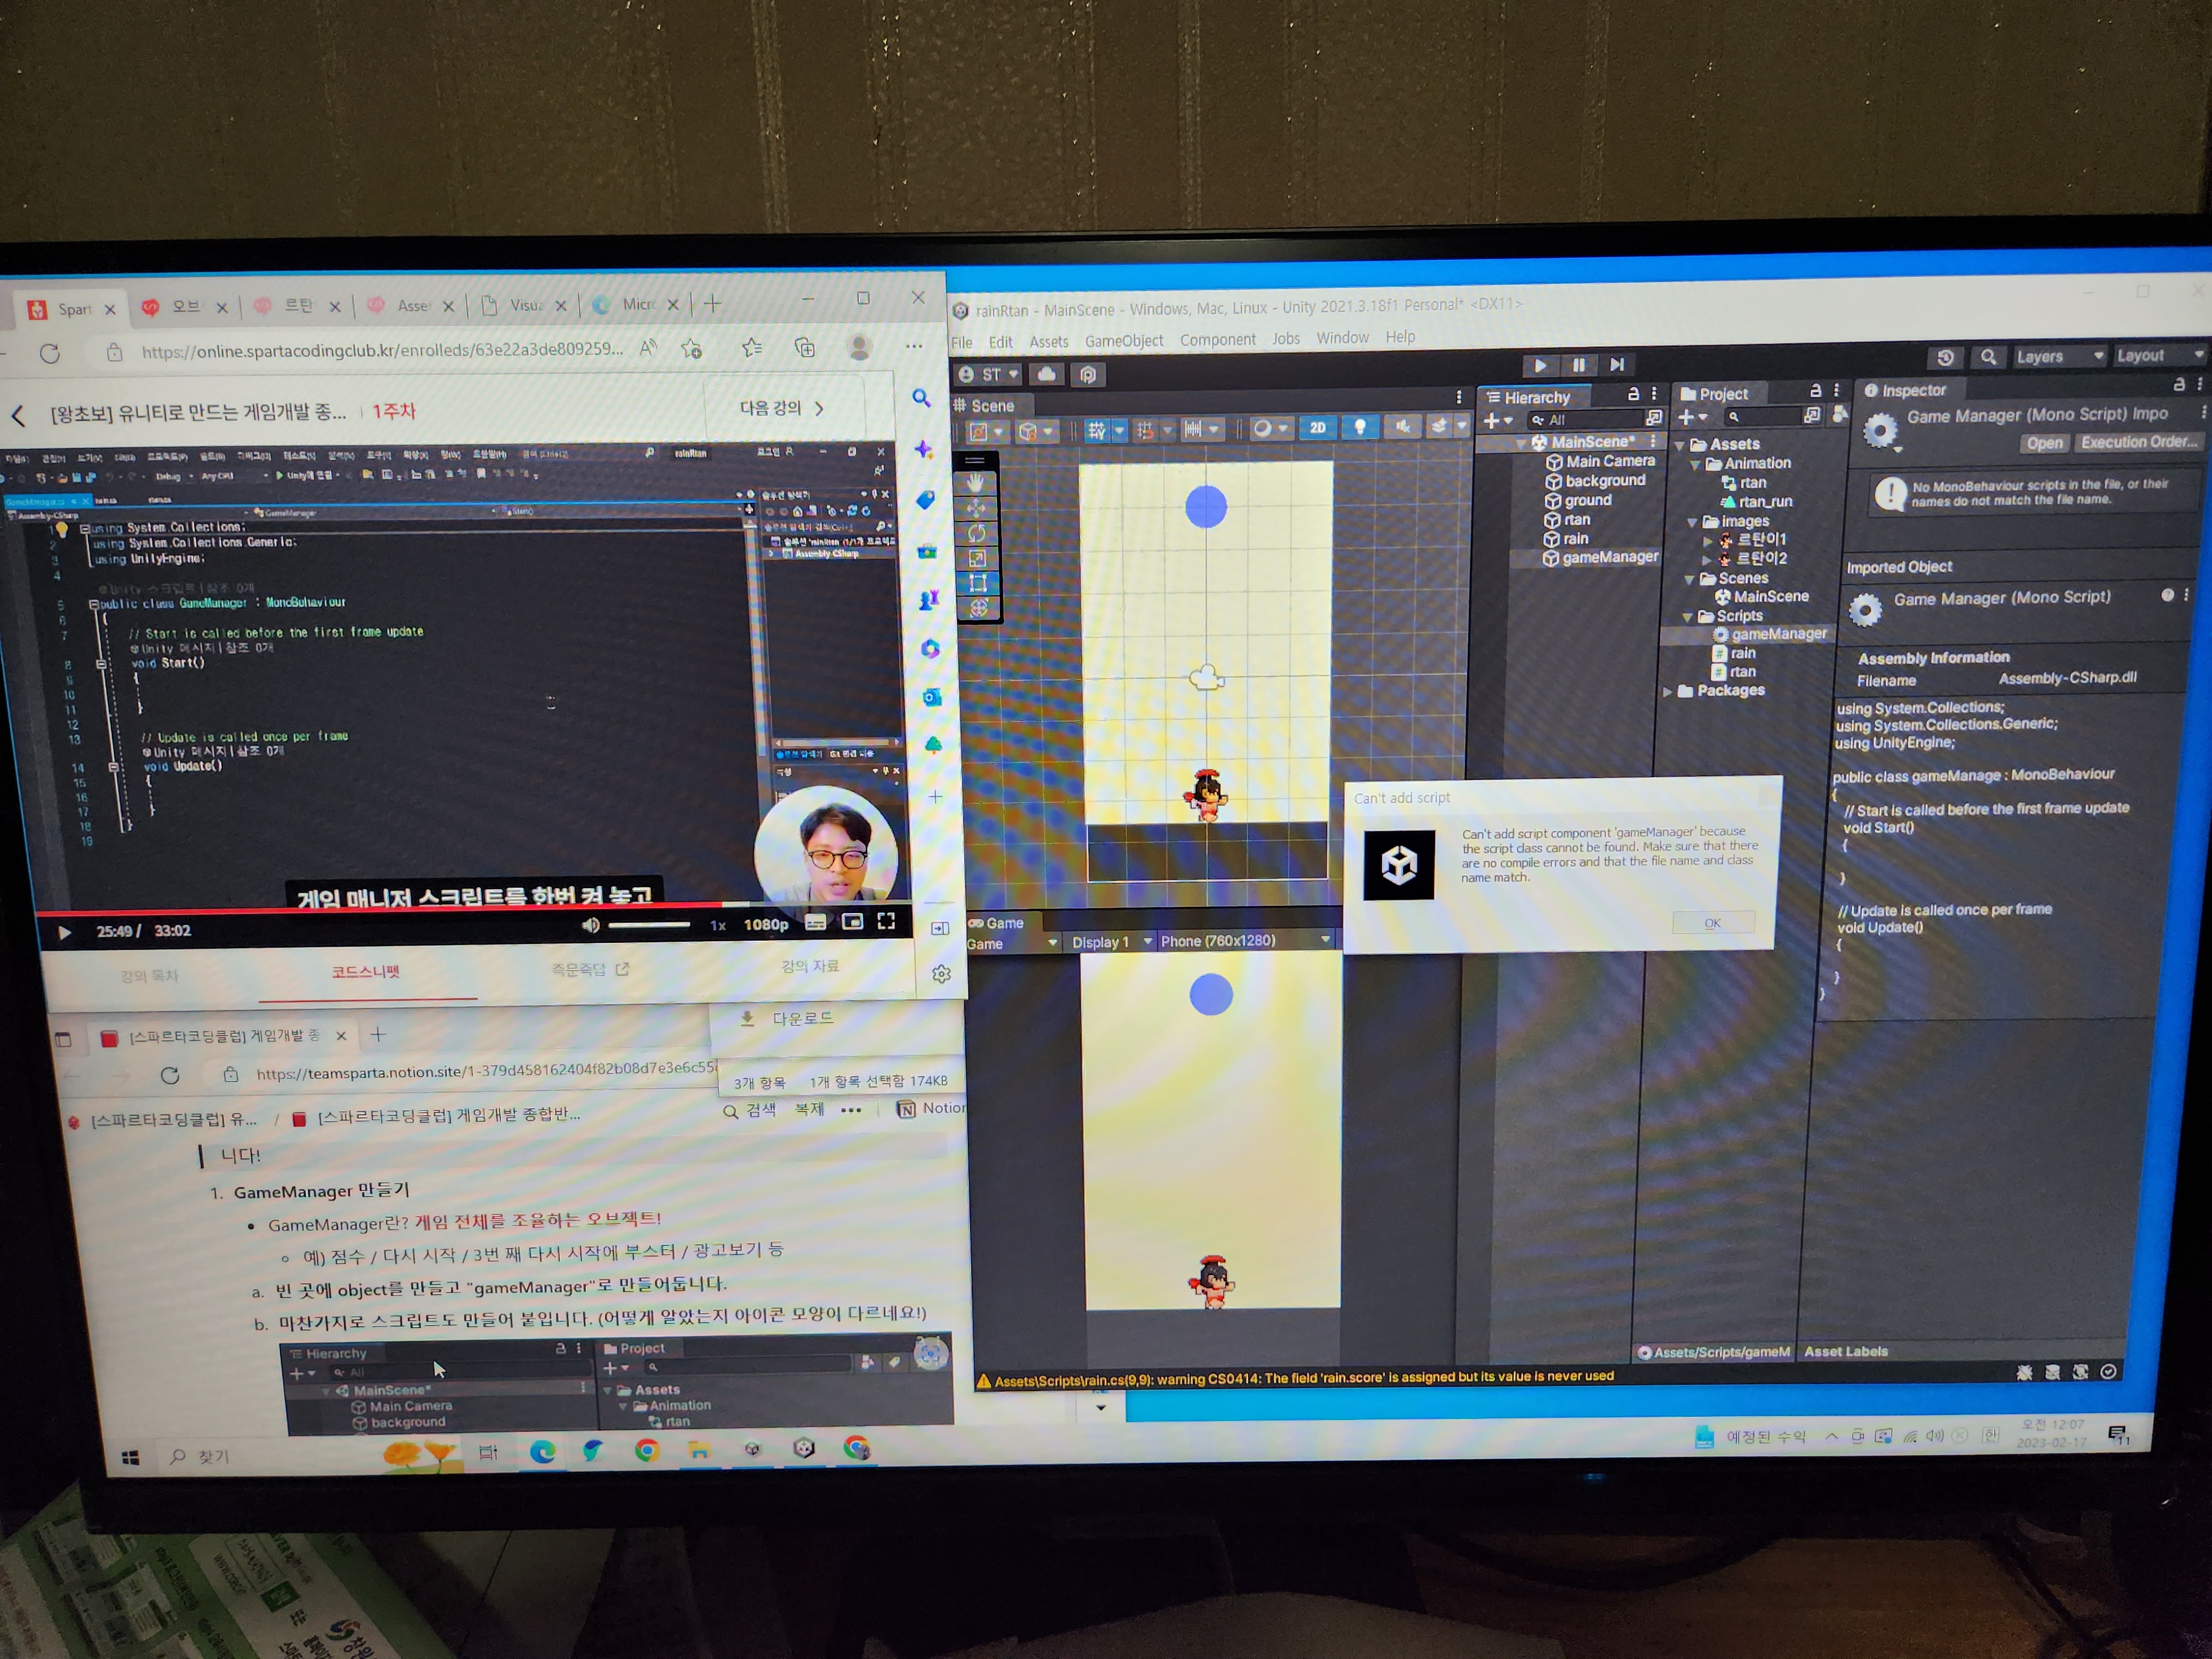Switch to the 코드스니펫 tab below video

coord(366,971)
